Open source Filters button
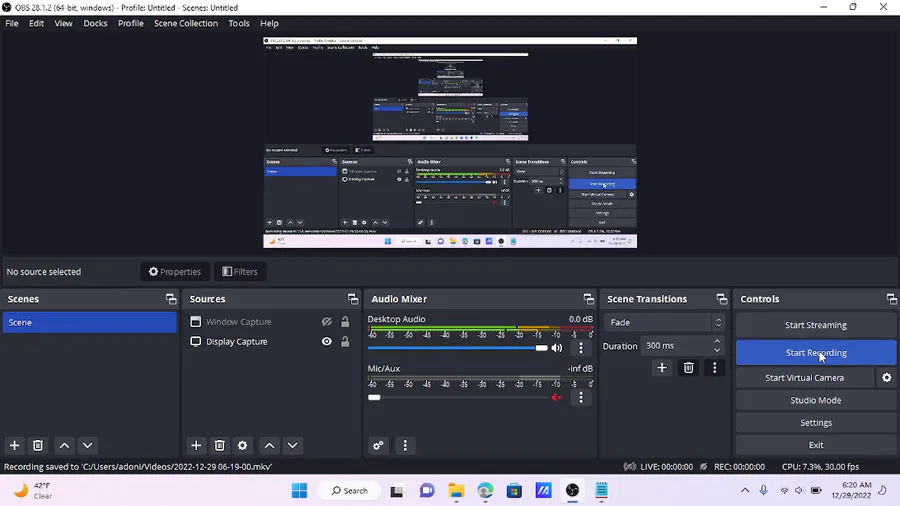This screenshot has height=506, width=900. (240, 271)
